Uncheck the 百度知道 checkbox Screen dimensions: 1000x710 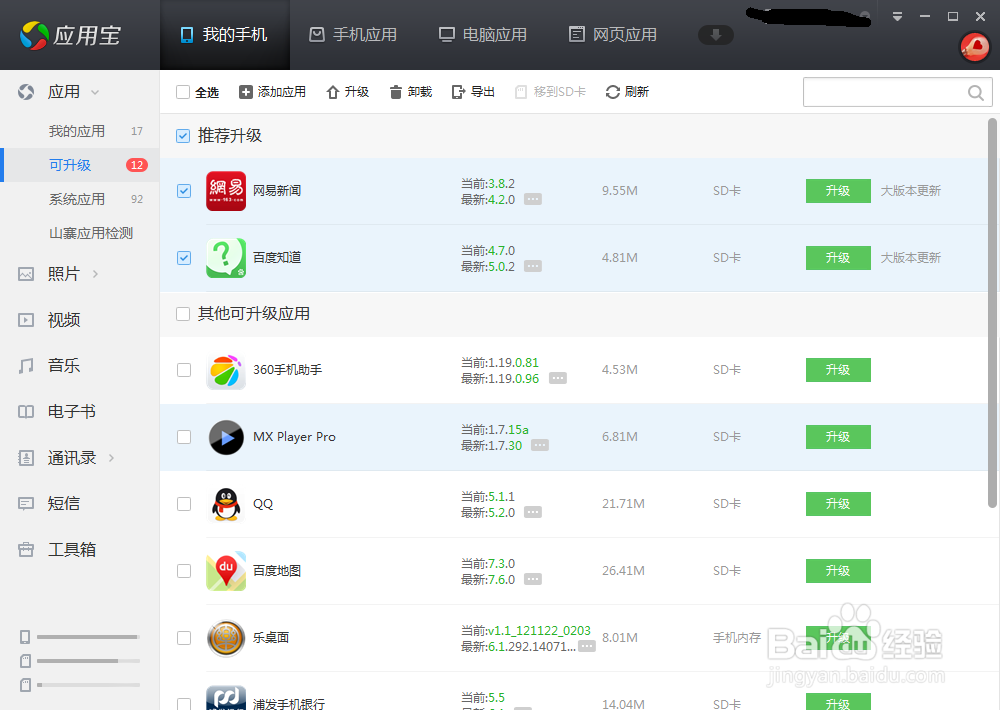(x=184, y=258)
